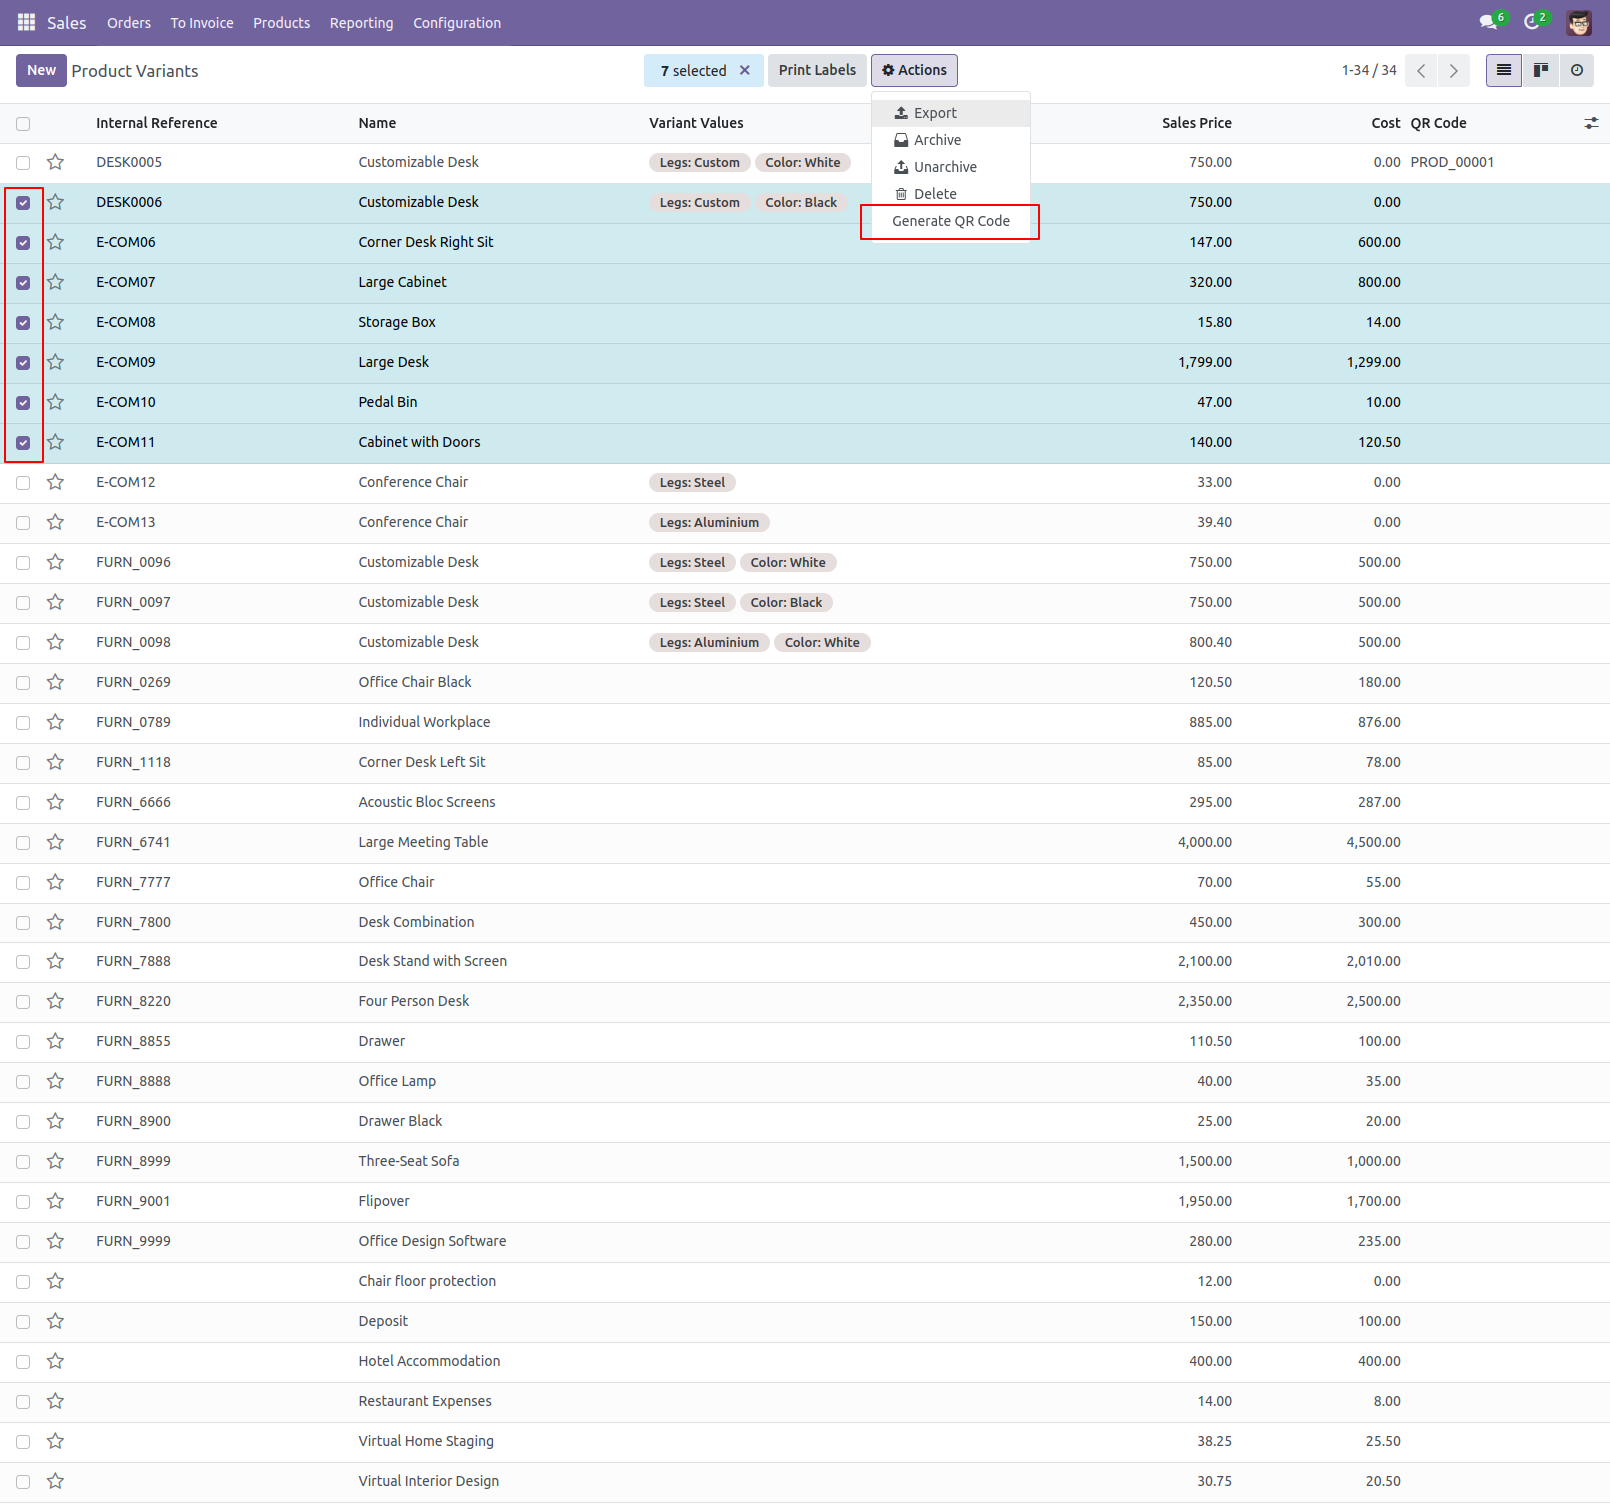The height and width of the screenshot is (1504, 1610).
Task: Select Generate QR Code from Actions menu
Action: pyautogui.click(x=950, y=221)
